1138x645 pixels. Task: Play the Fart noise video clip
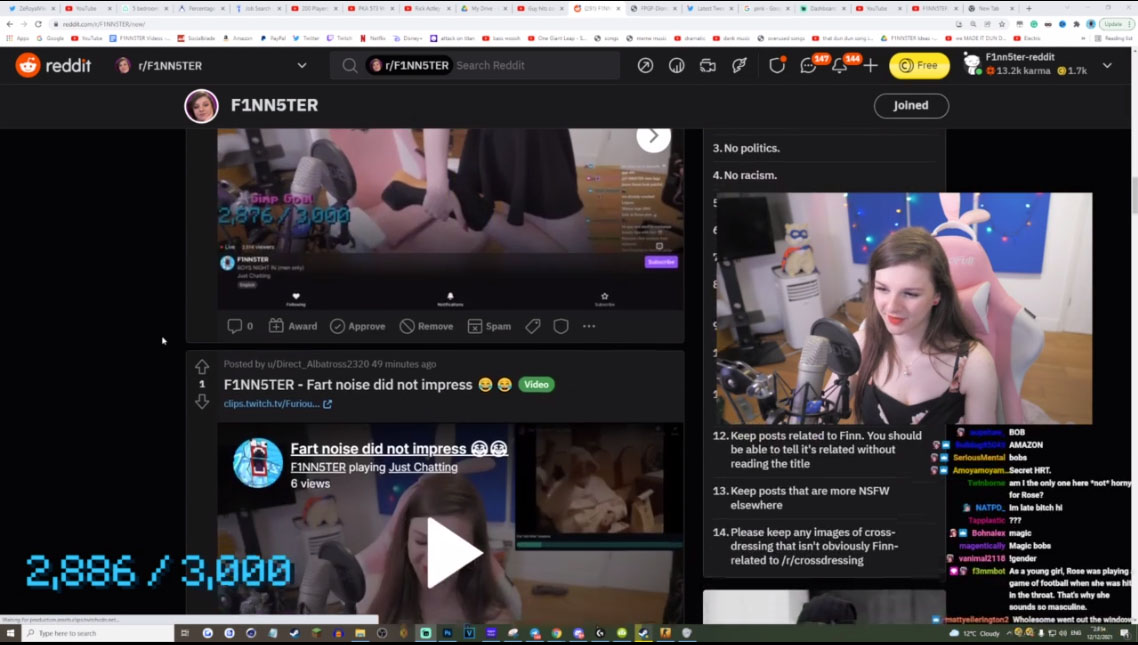tap(453, 553)
